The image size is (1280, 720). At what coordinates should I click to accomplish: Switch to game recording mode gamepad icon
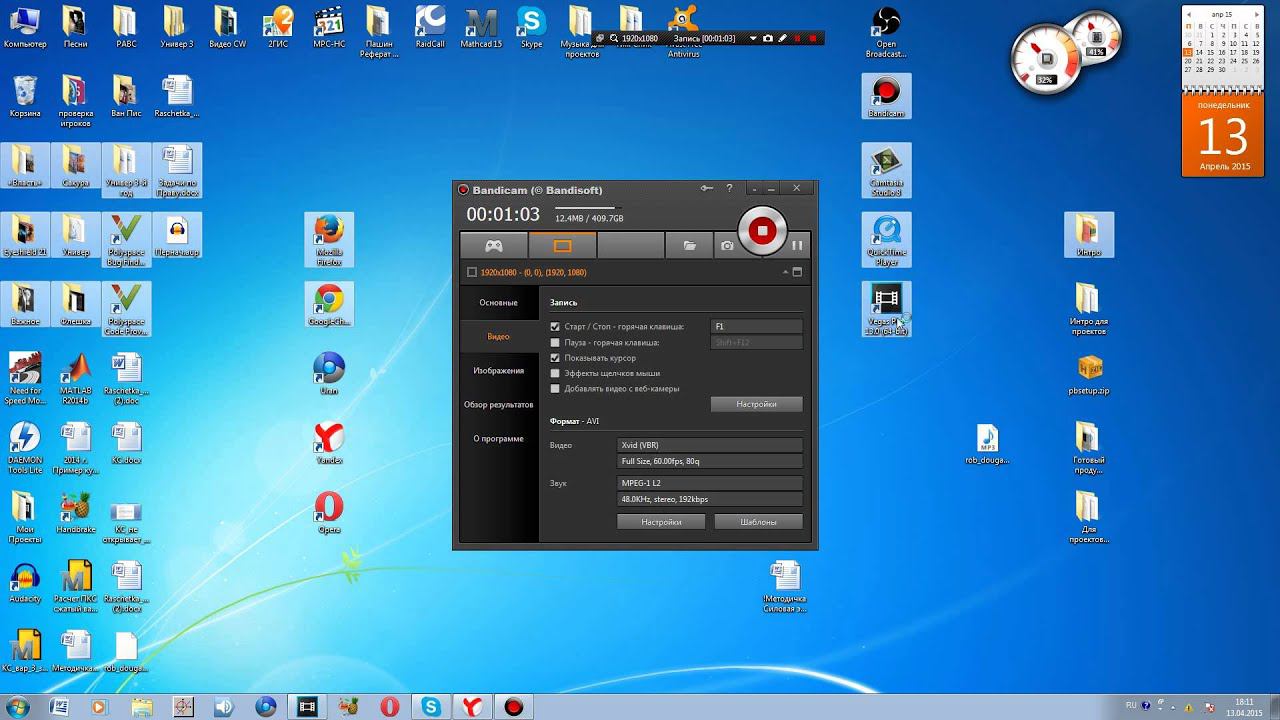(x=493, y=245)
